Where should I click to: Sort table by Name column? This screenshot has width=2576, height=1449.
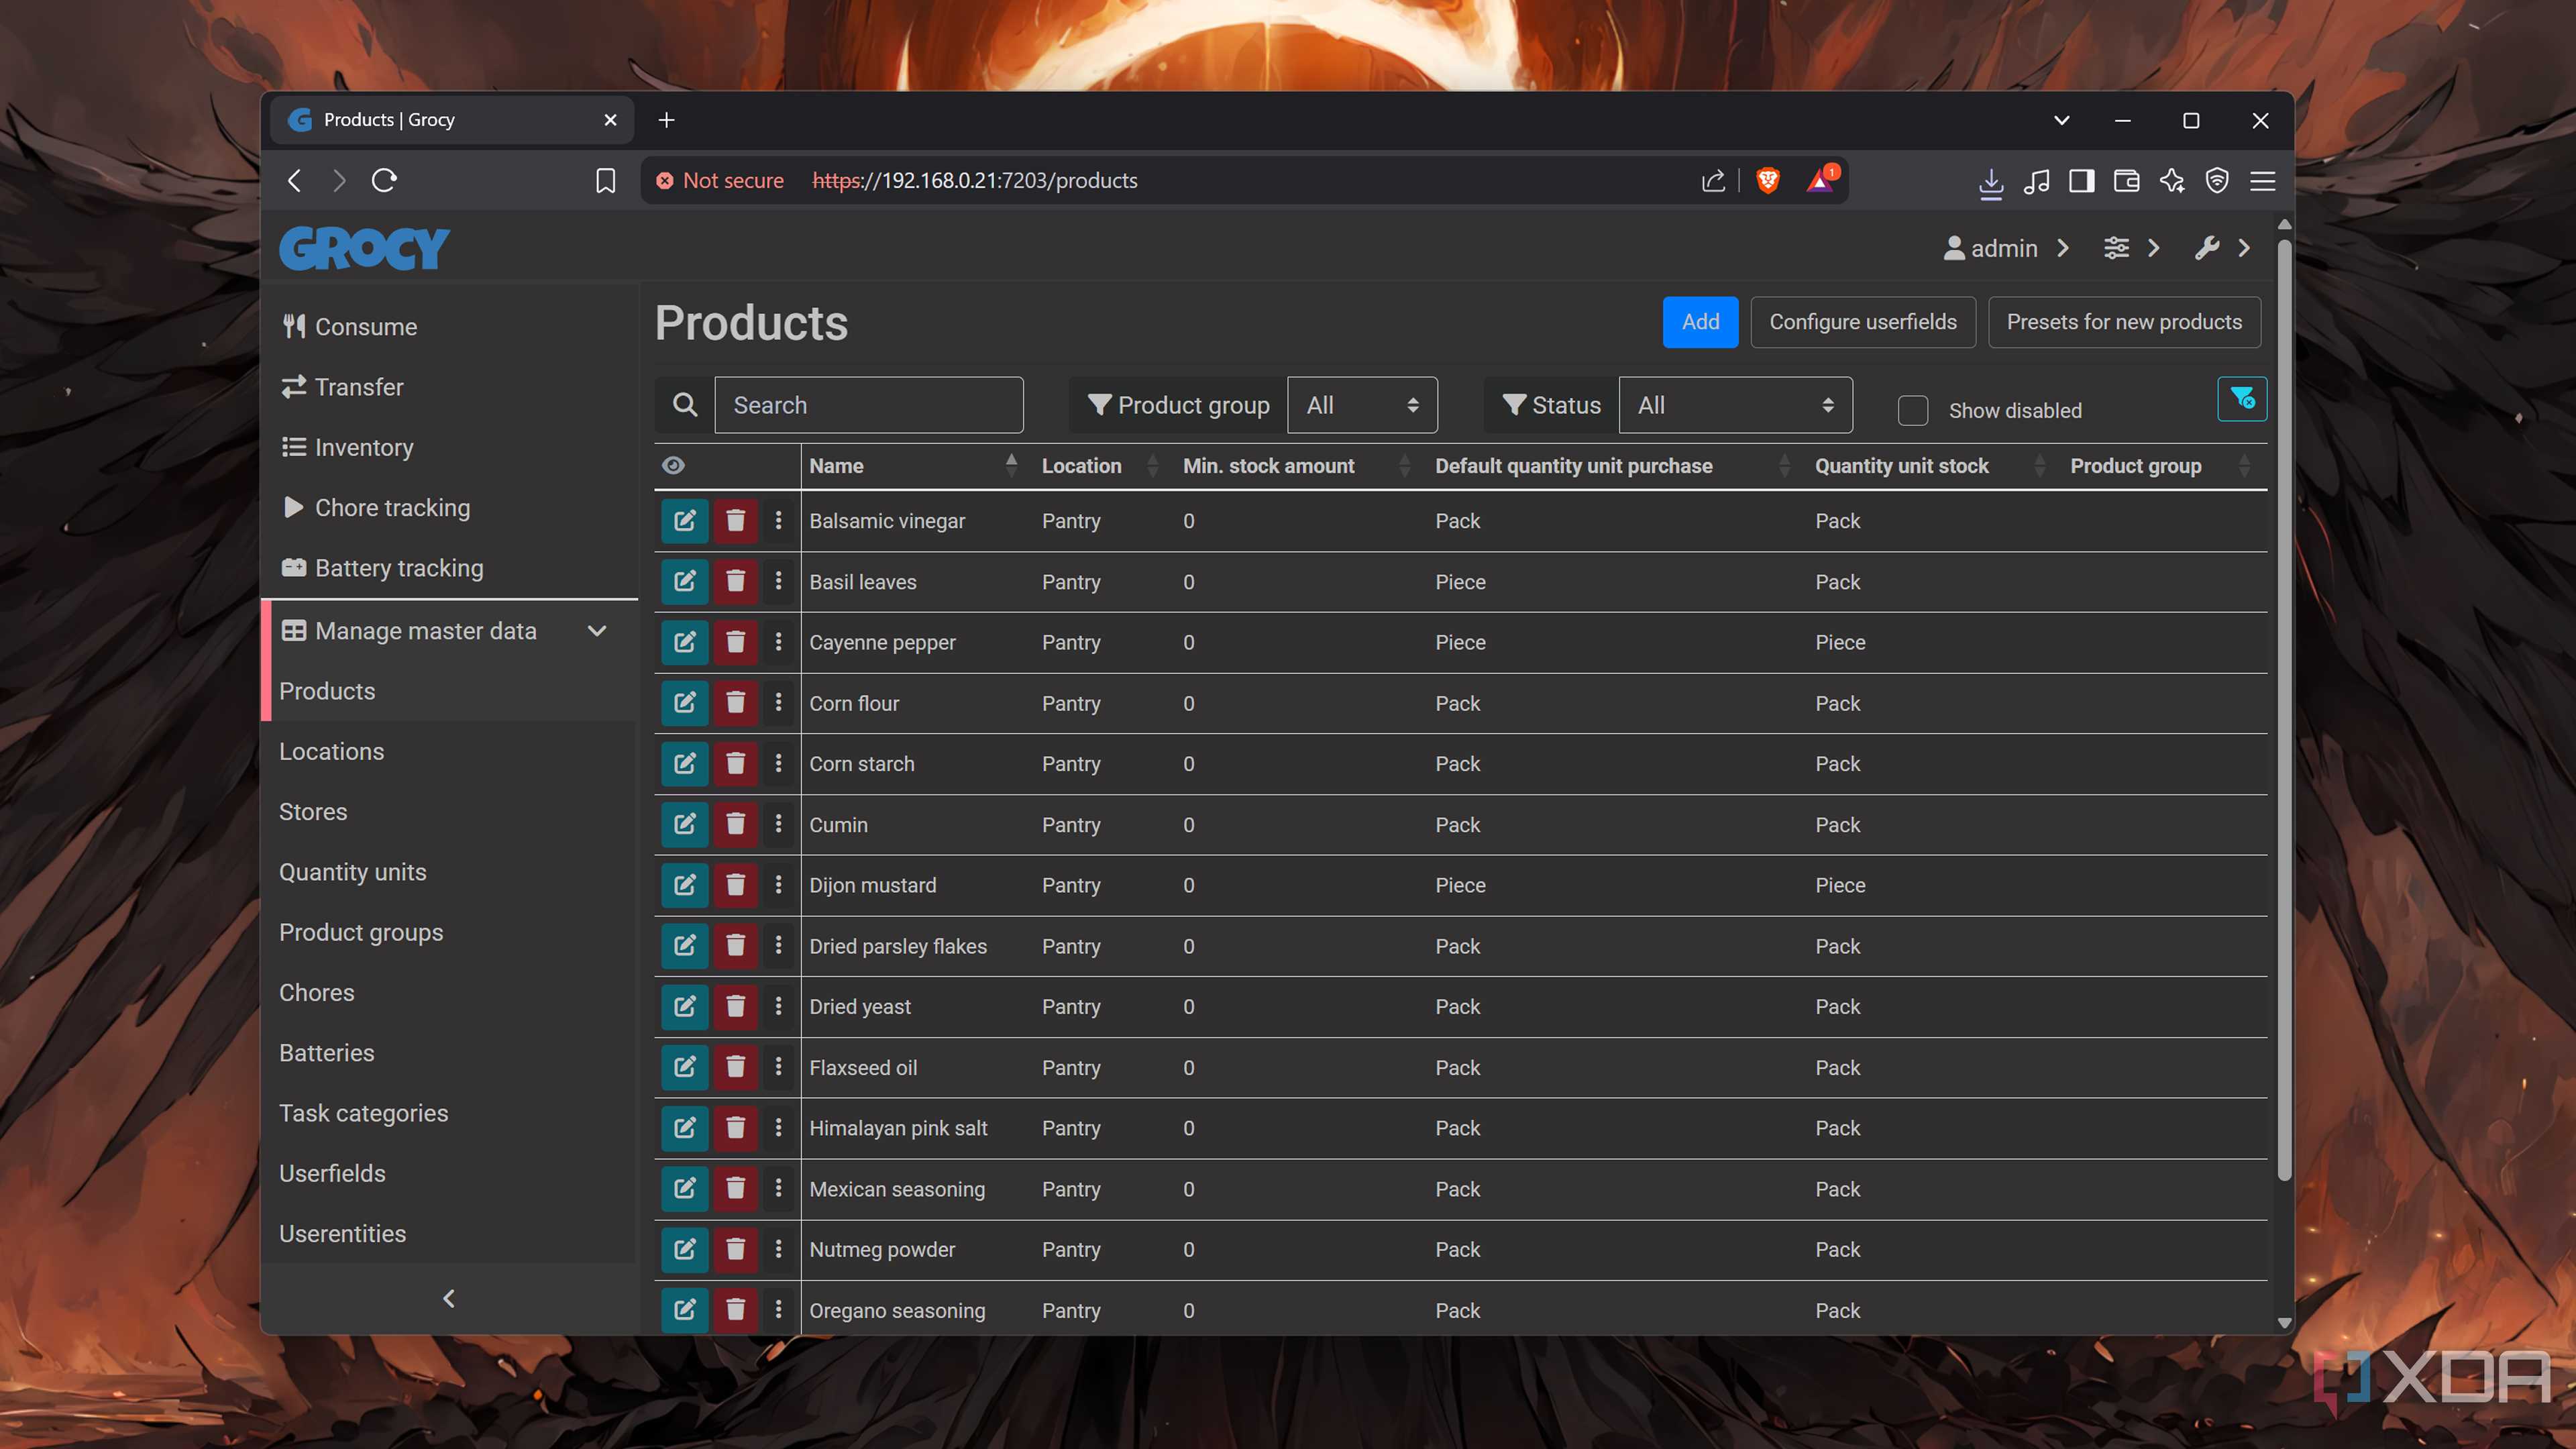pyautogui.click(x=912, y=466)
